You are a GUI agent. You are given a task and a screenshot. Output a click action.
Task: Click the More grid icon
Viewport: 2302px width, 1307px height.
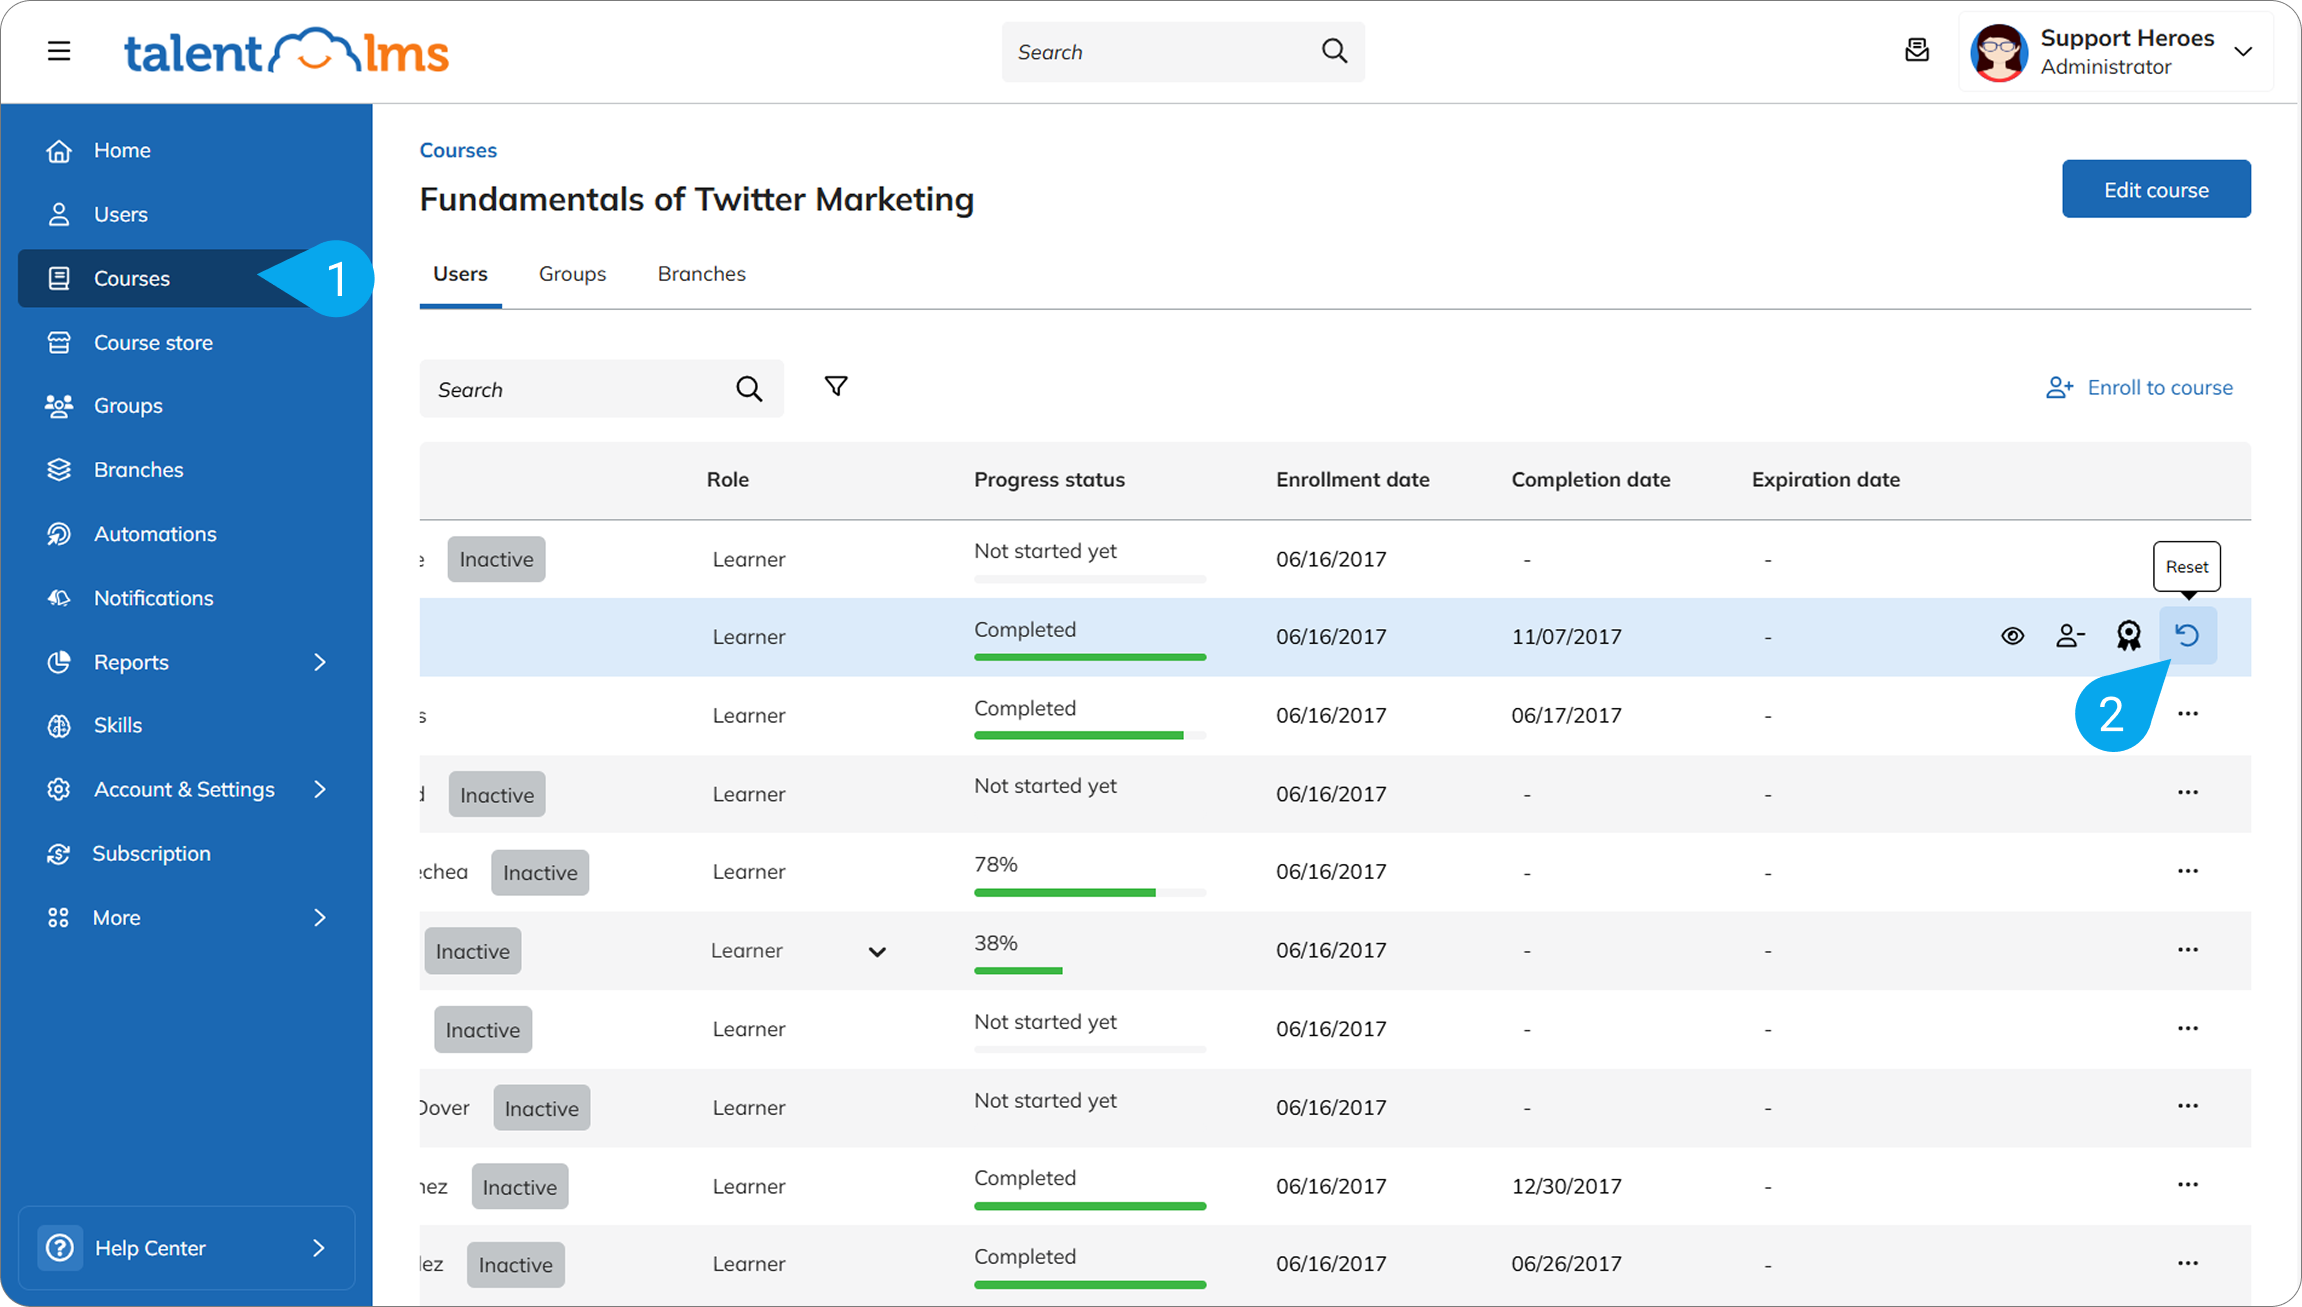[59, 917]
